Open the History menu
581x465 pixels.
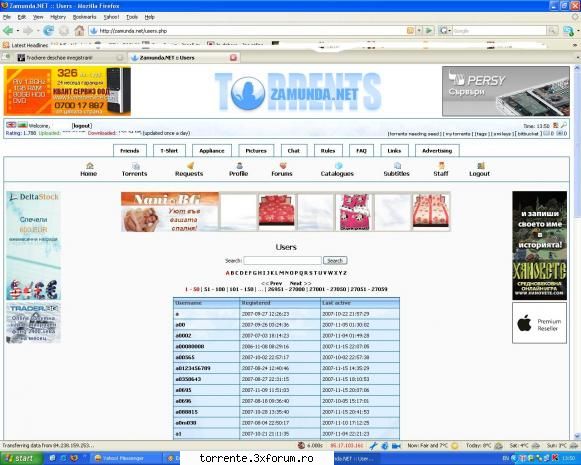point(58,17)
